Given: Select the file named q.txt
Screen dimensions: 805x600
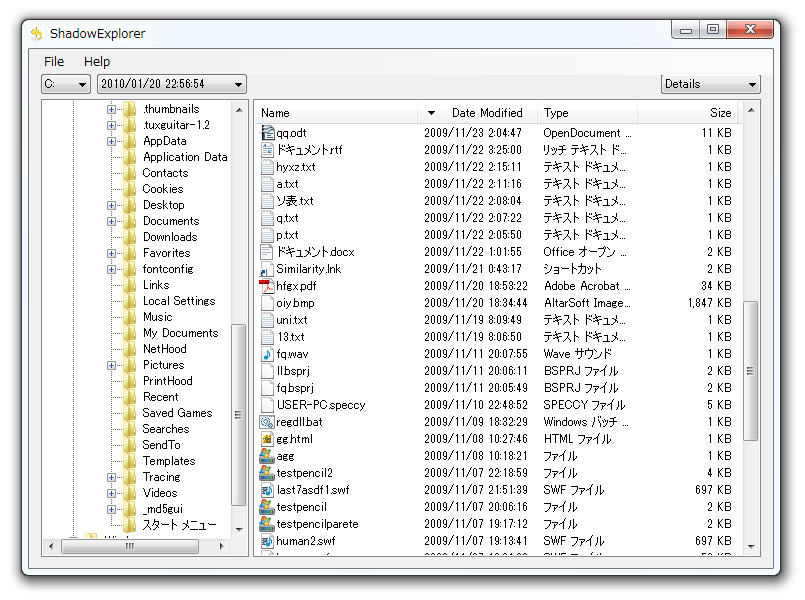Looking at the screenshot, I should point(287,218).
